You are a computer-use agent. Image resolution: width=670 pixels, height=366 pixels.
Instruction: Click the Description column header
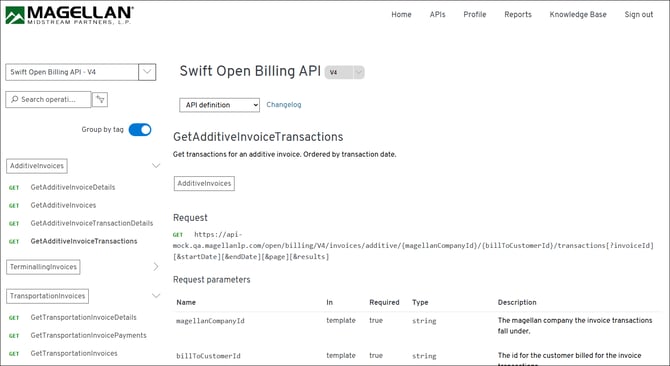517,302
